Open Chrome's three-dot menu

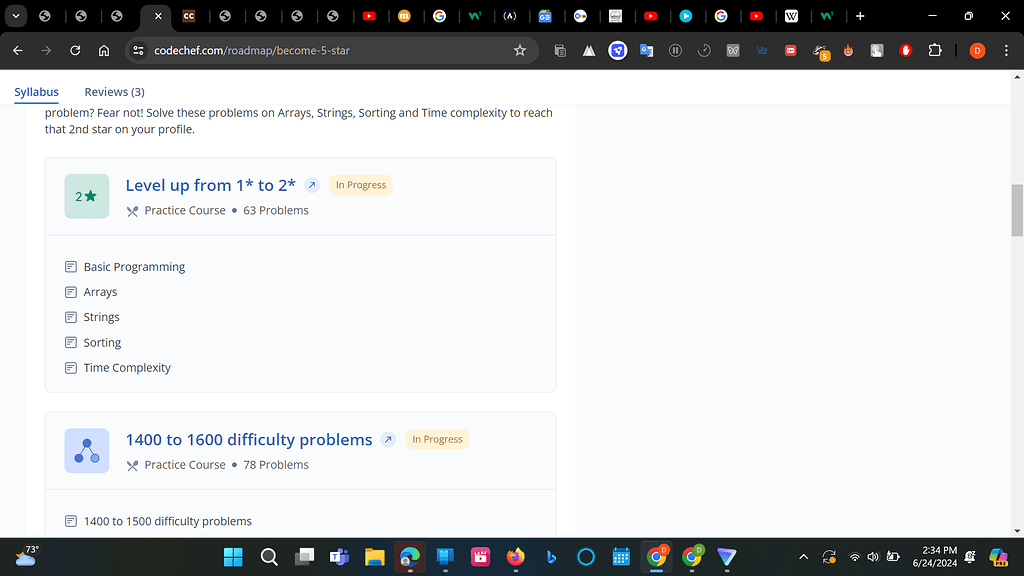click(x=1004, y=50)
